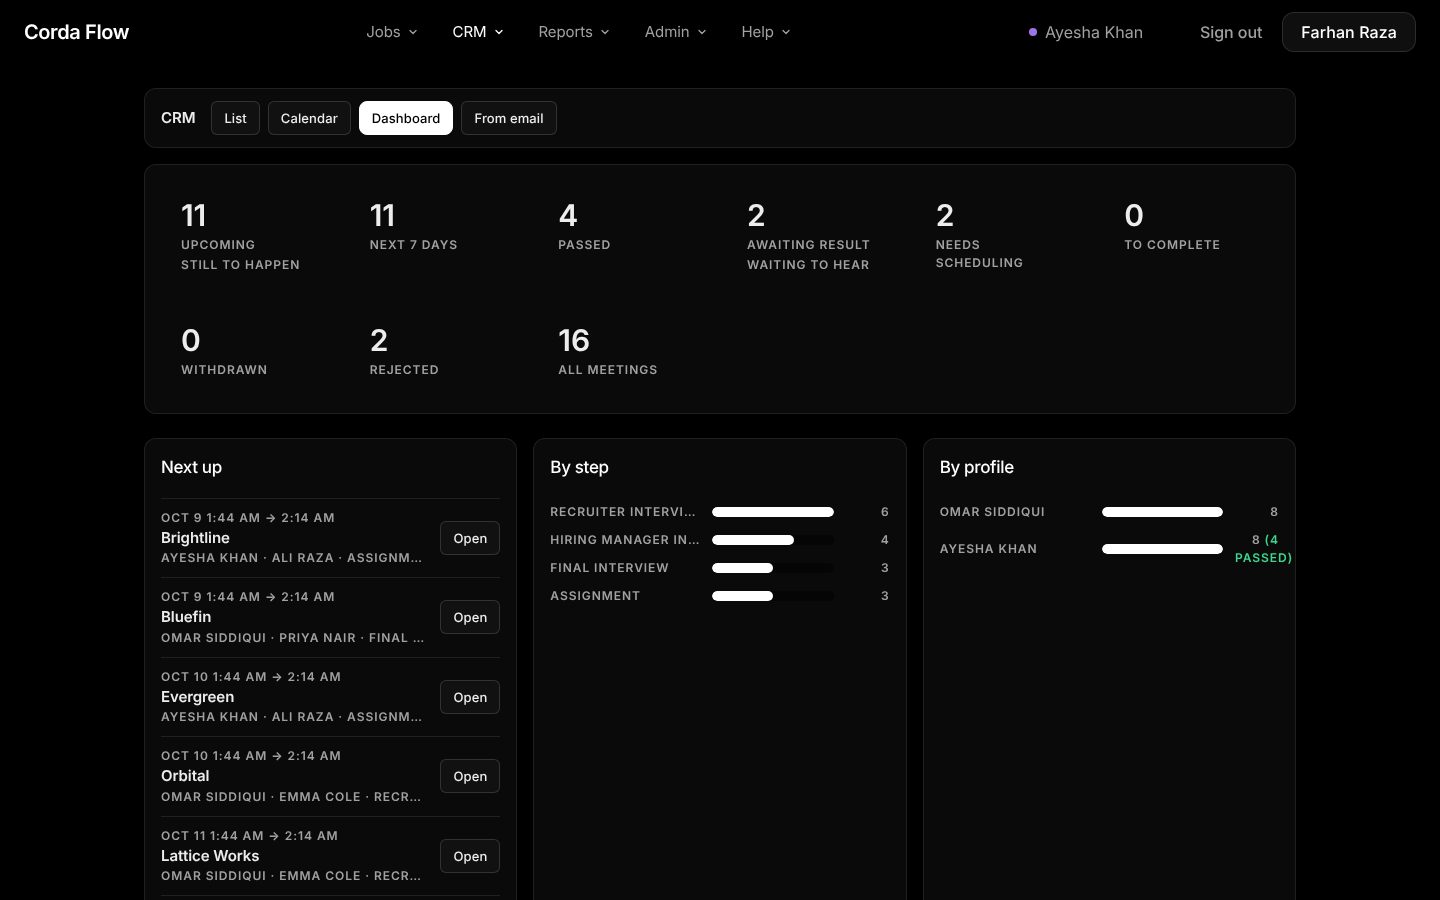Screen dimensions: 1440x900
Task: Switch to the List view tab
Action: point(235,118)
